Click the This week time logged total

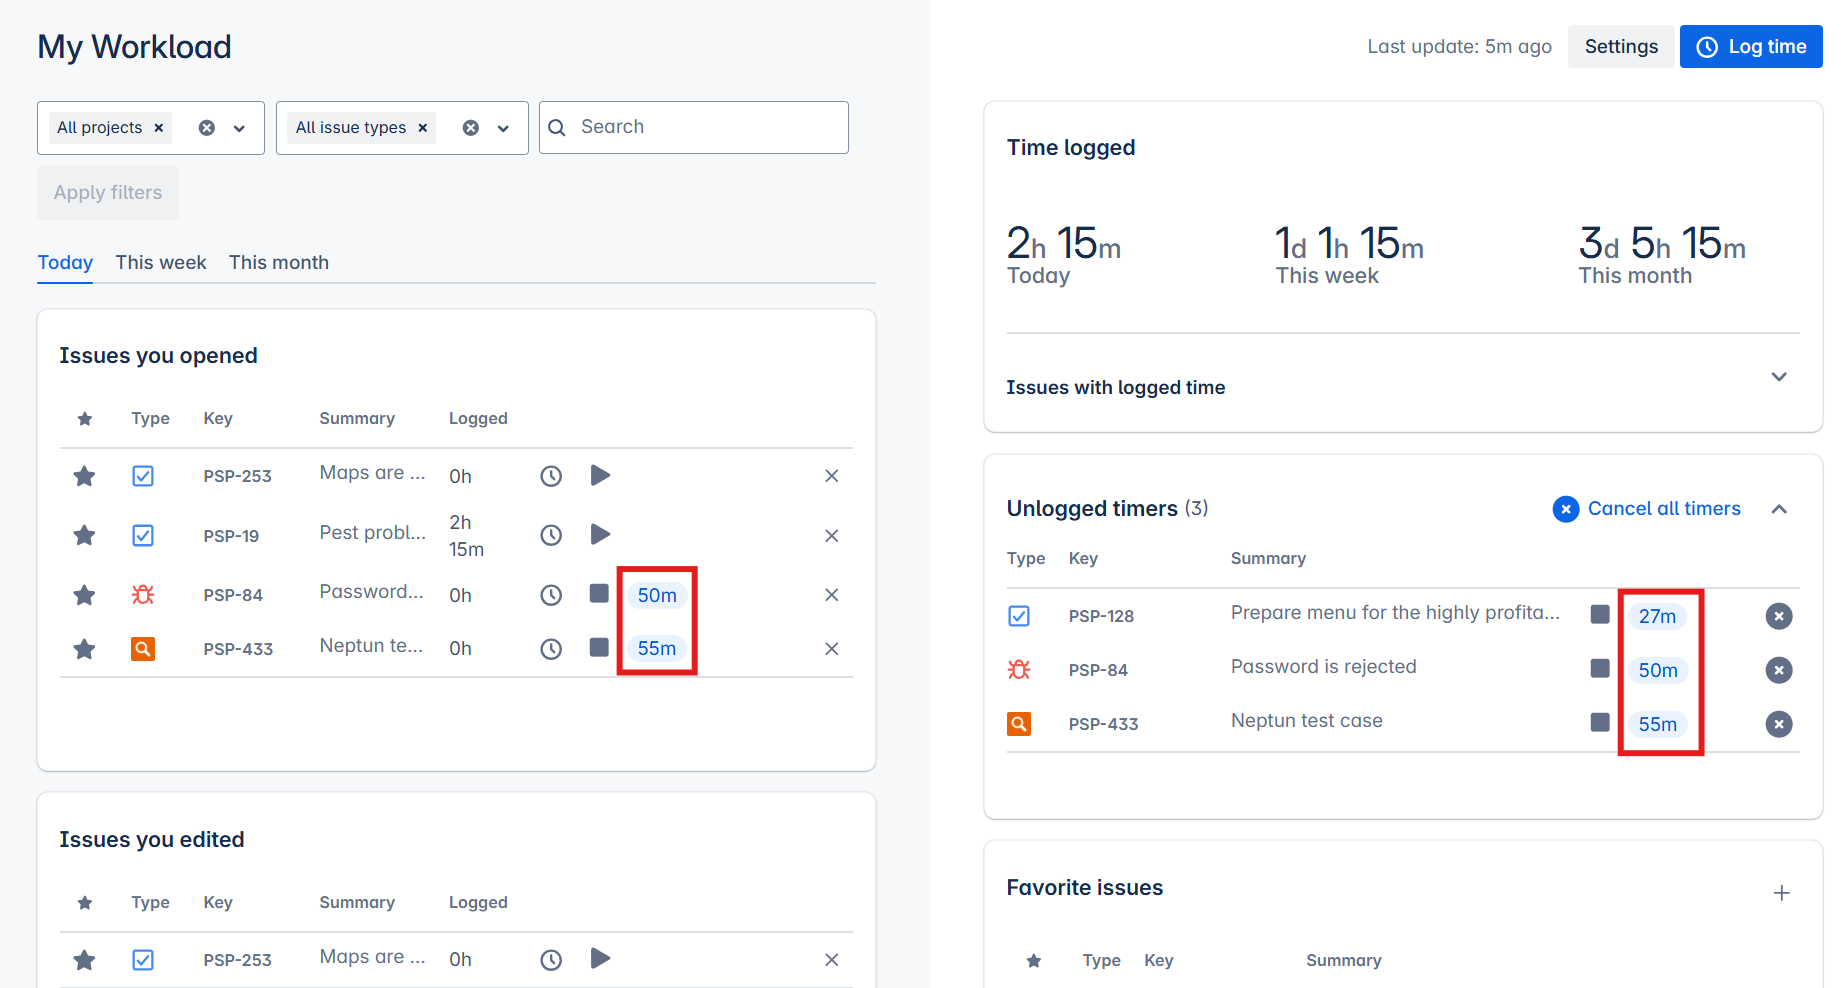1349,243
